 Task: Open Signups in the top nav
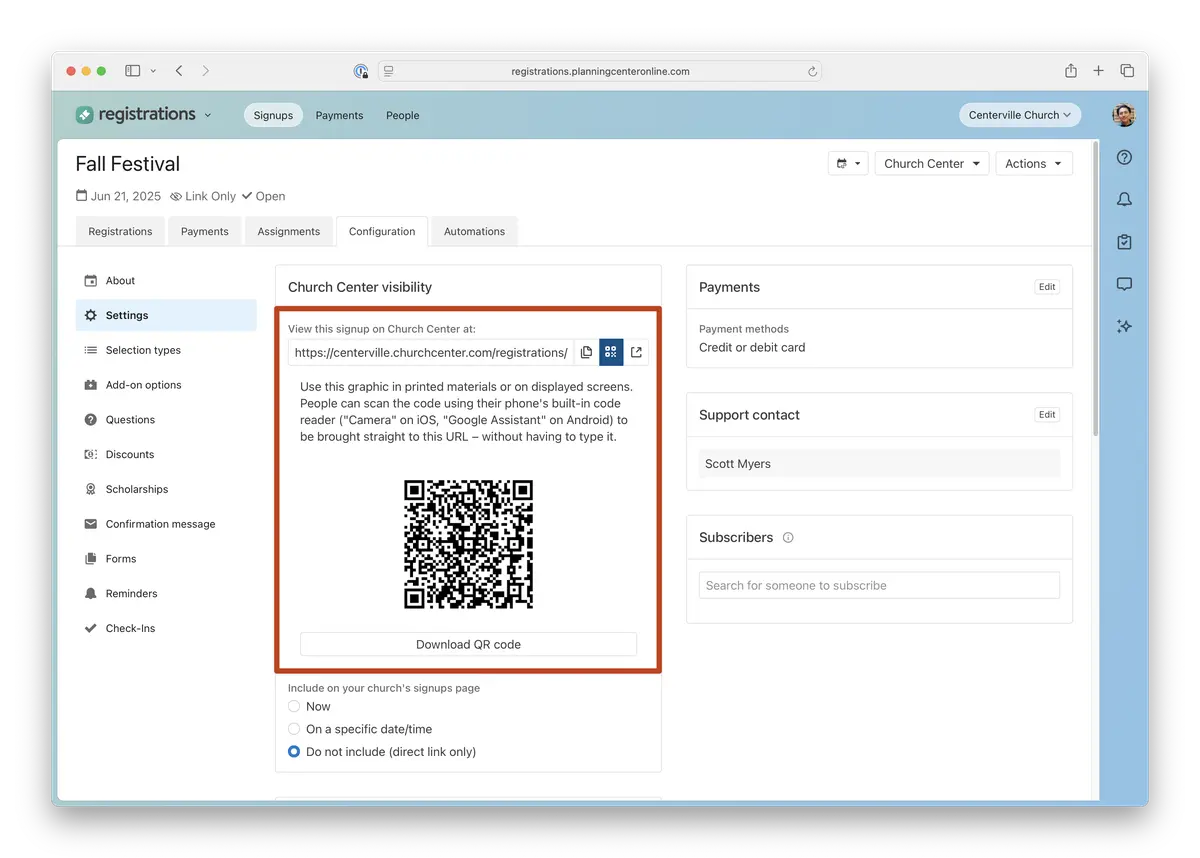273,115
